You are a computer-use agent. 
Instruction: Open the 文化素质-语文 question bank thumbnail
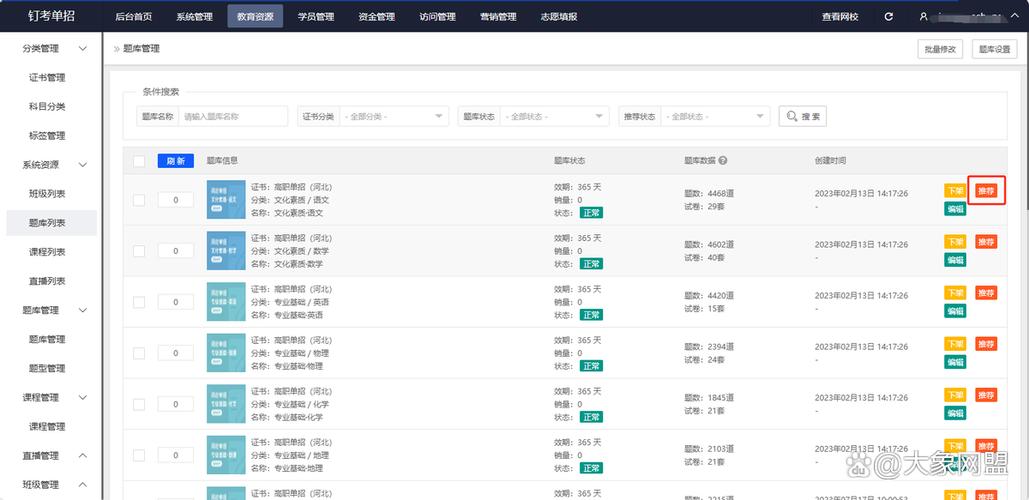coord(226,199)
